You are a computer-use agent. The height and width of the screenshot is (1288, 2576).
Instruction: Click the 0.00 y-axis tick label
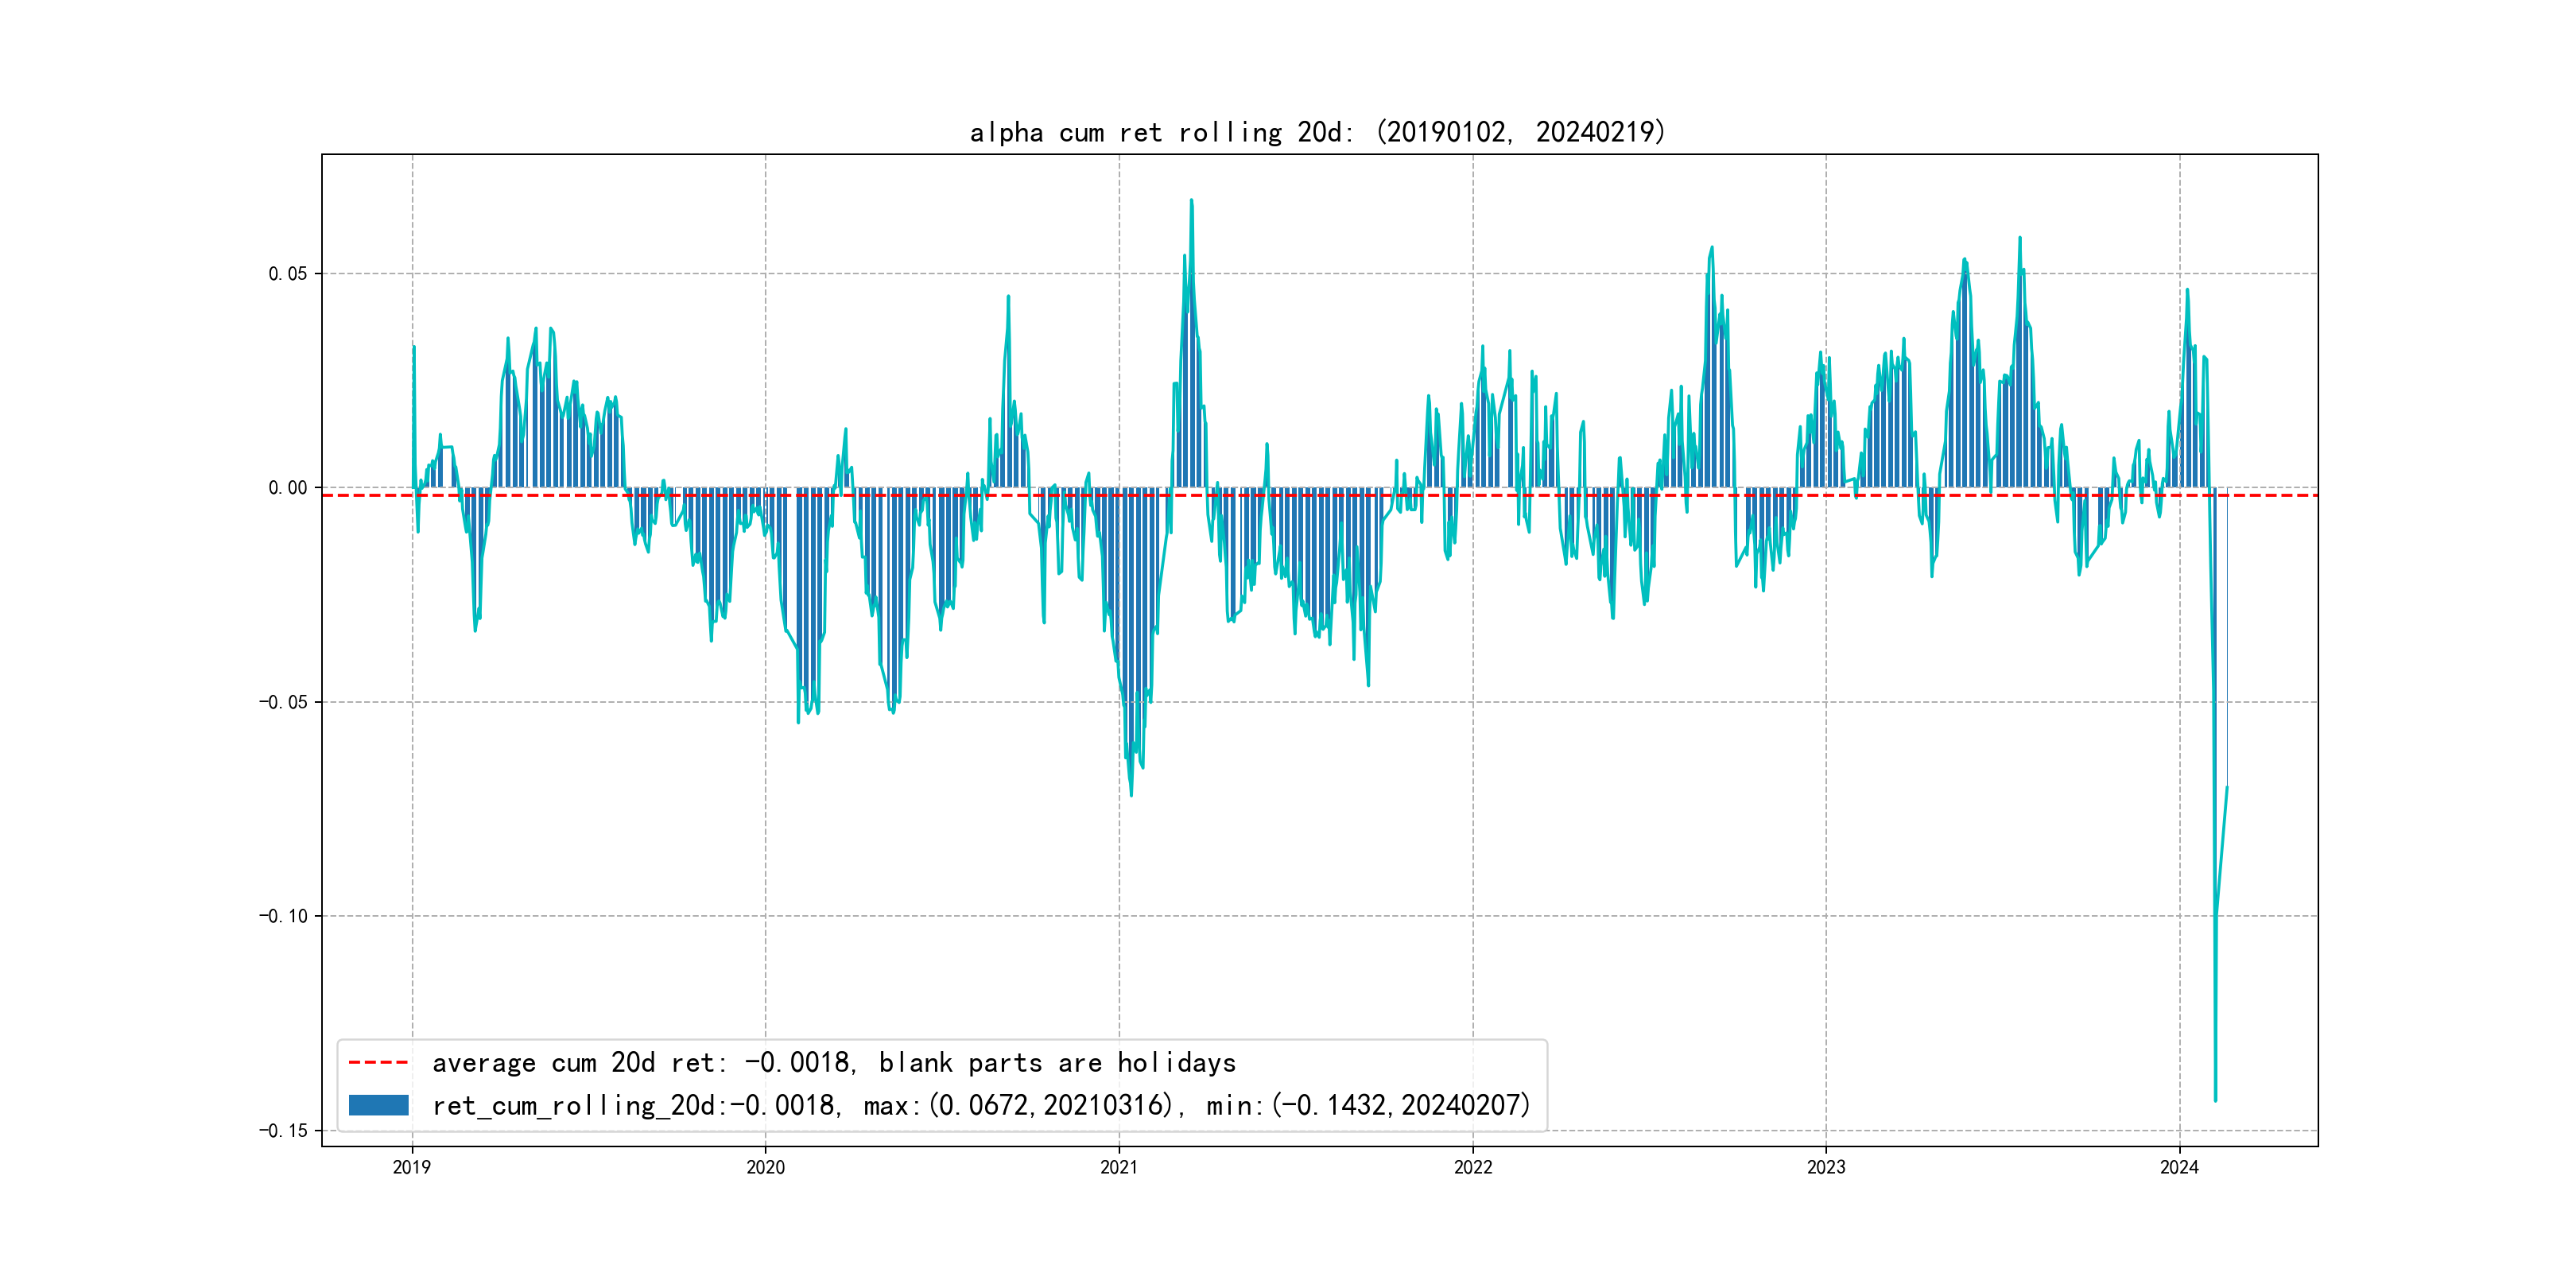tap(288, 488)
